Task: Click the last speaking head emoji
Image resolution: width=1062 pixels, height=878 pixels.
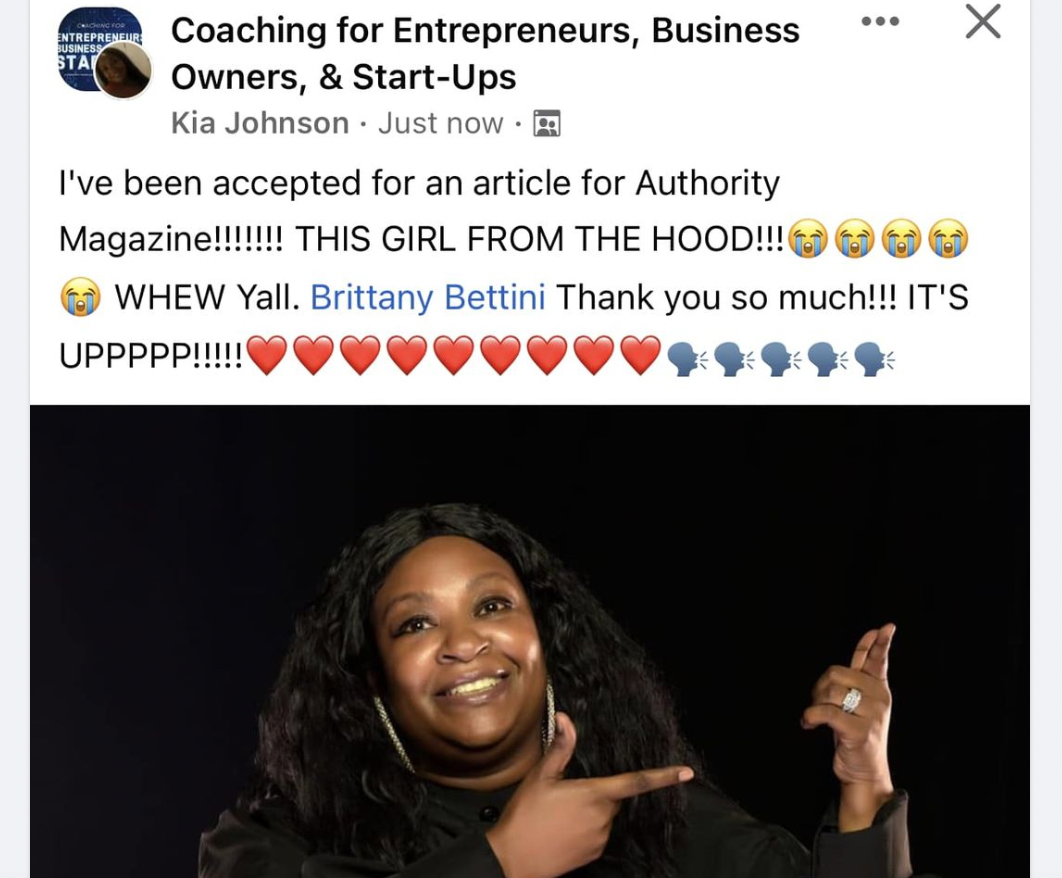Action: 874,358
